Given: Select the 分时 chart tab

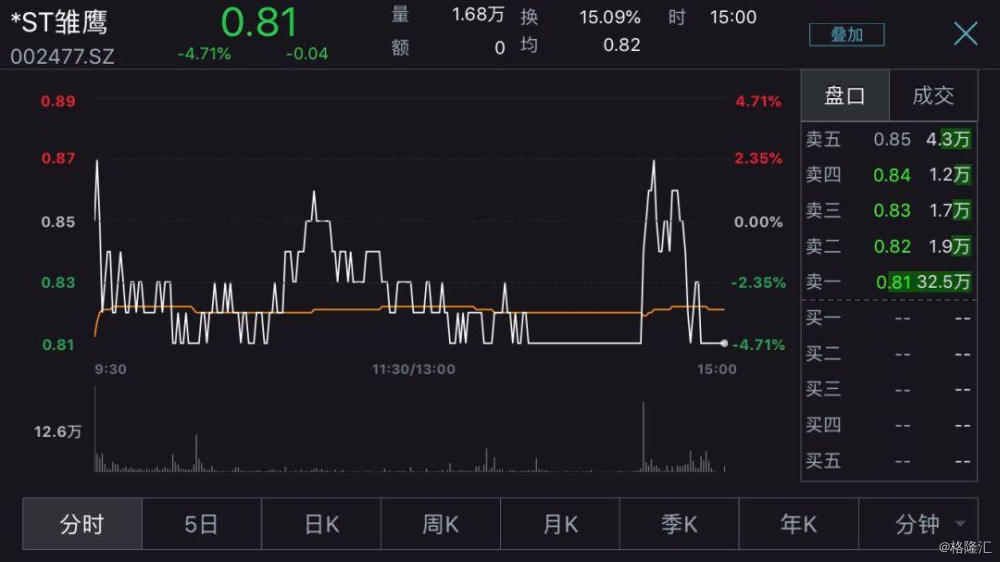Looking at the screenshot, I should [82, 524].
